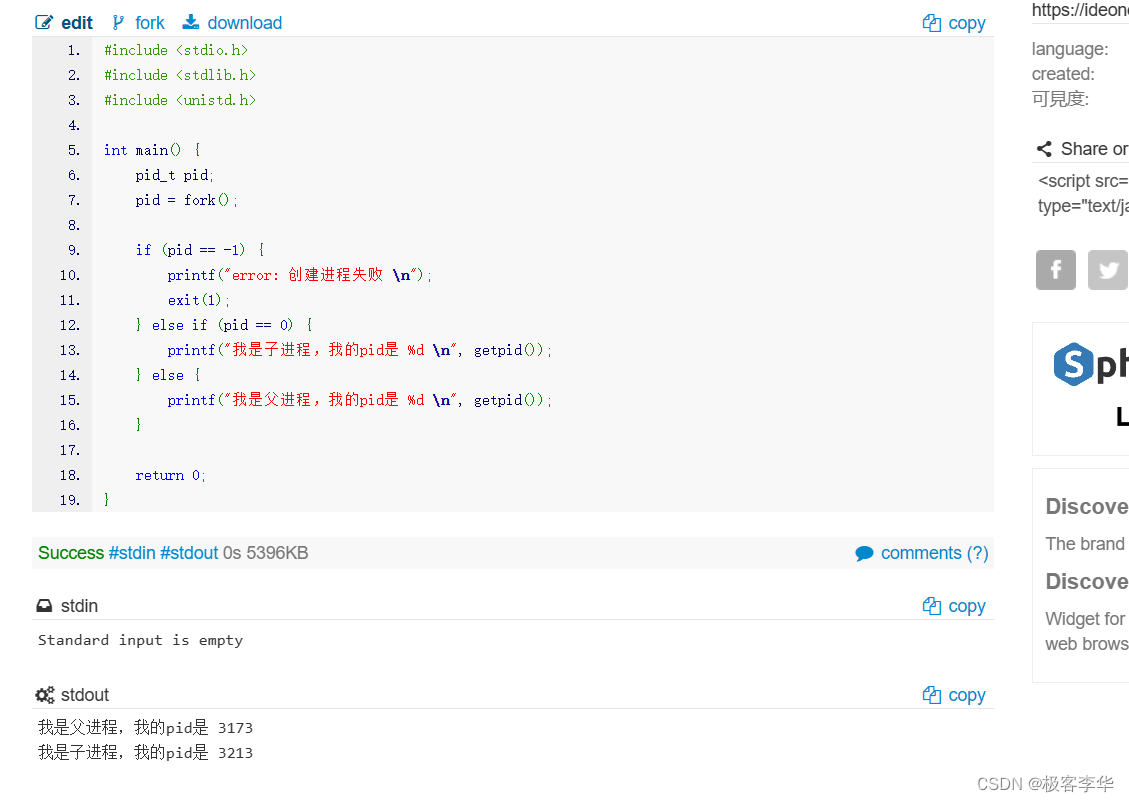
Task: Click 'if (pid == -1) {' on line 9
Action: [200, 251]
